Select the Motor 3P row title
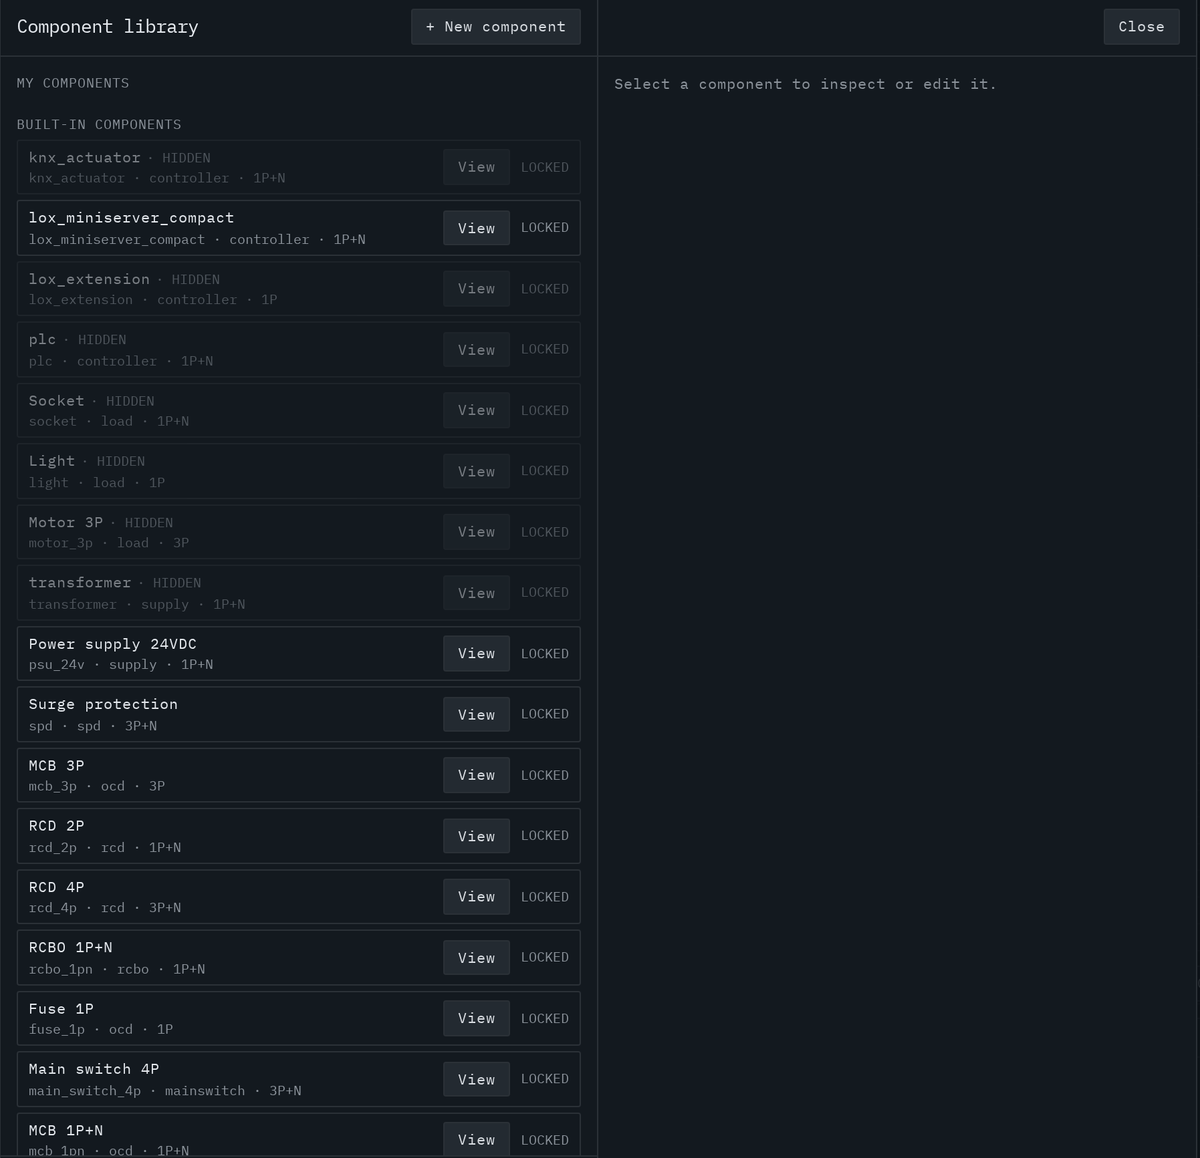This screenshot has height=1158, width=1200. click(x=65, y=523)
